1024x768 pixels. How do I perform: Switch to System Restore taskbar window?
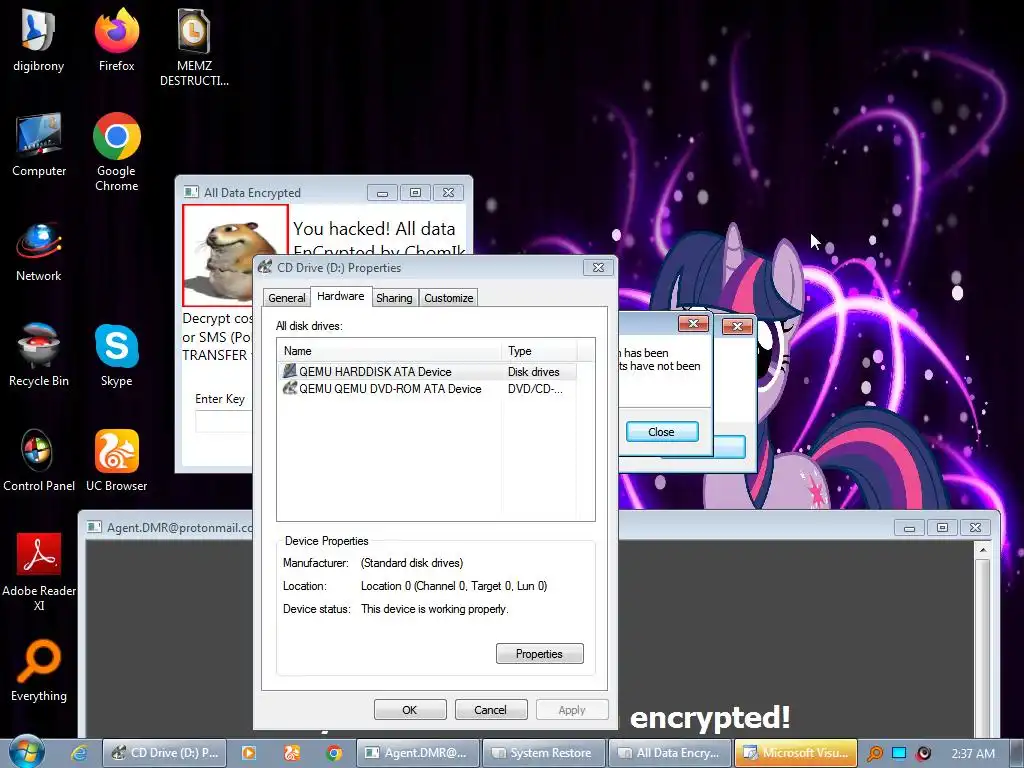coord(543,753)
